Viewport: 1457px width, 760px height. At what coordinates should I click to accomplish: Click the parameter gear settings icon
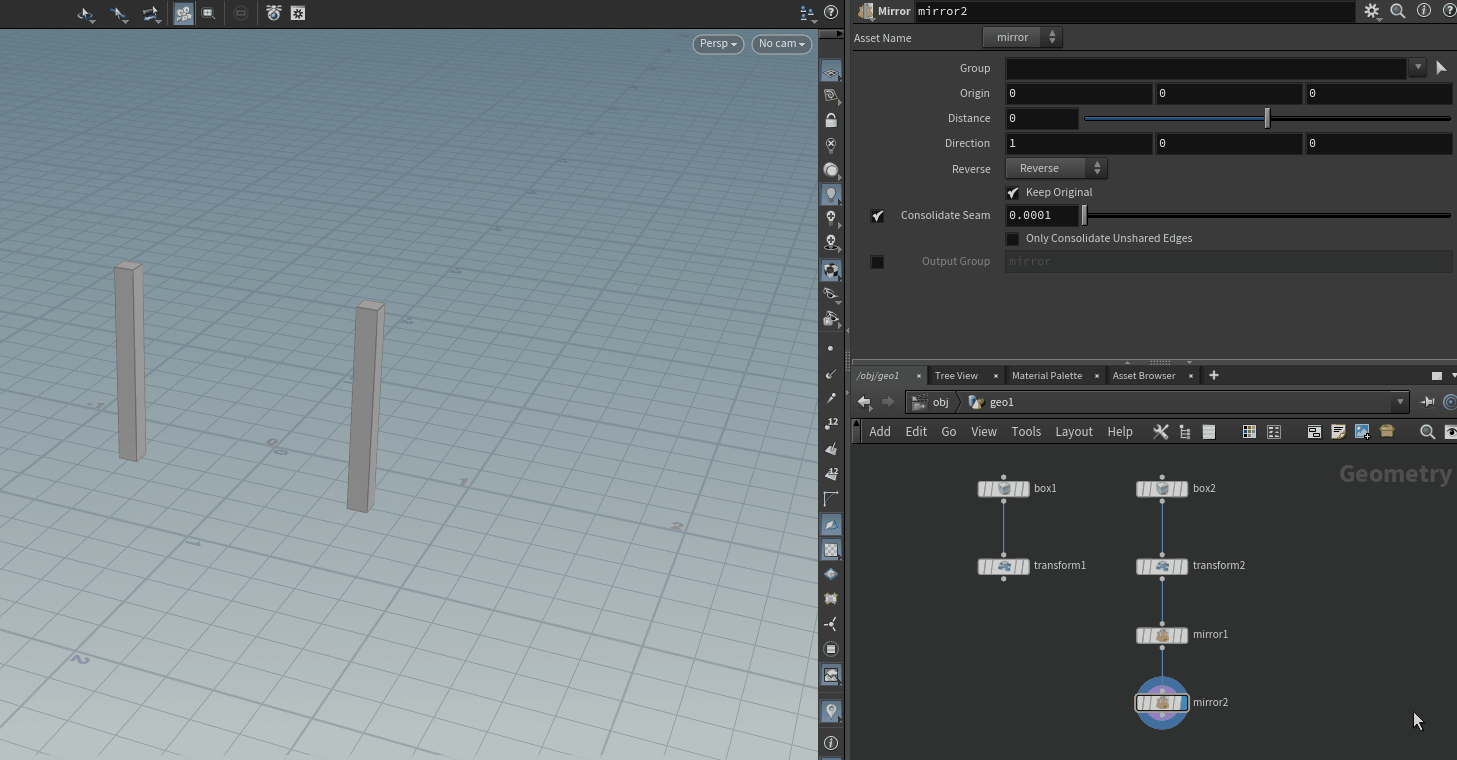click(x=1371, y=11)
